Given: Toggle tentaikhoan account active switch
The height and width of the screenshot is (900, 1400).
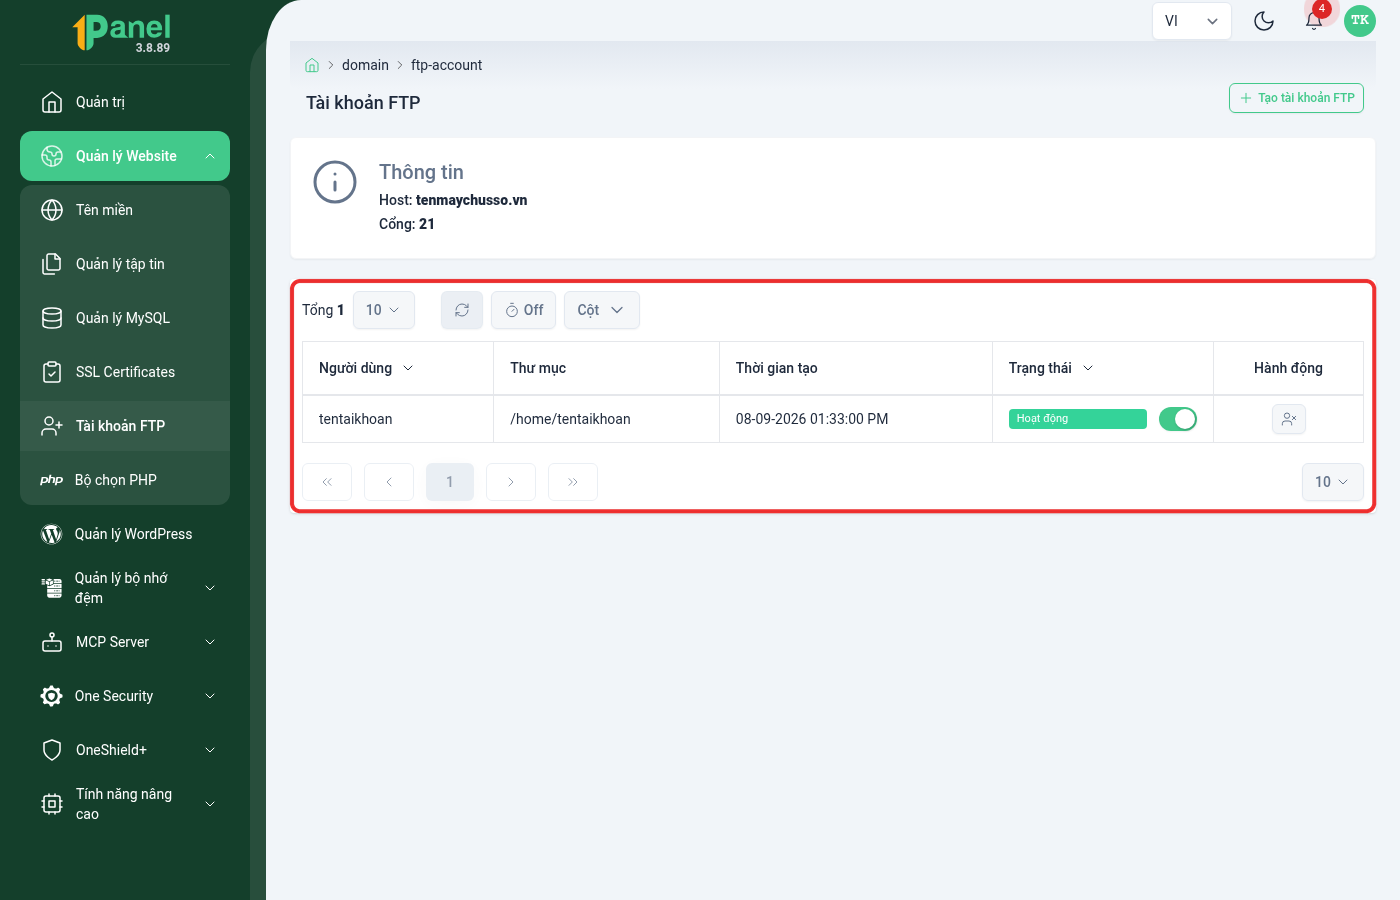Looking at the screenshot, I should coord(1178,419).
